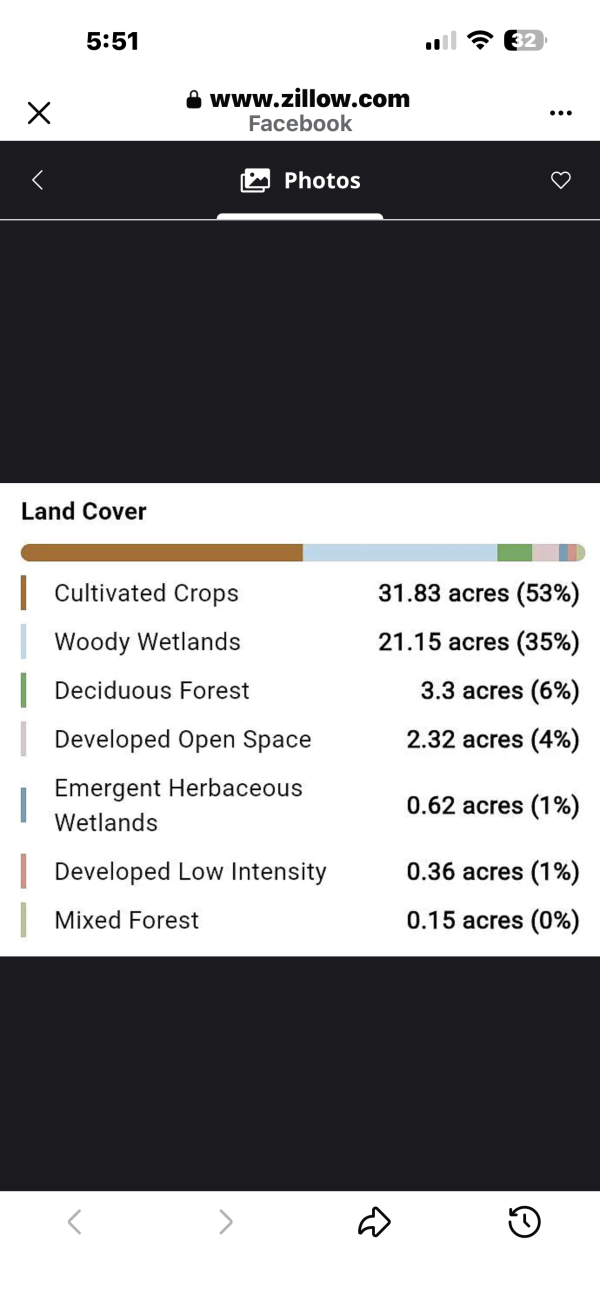
Task: Tap the lock icon beside the URL
Action: [194, 99]
